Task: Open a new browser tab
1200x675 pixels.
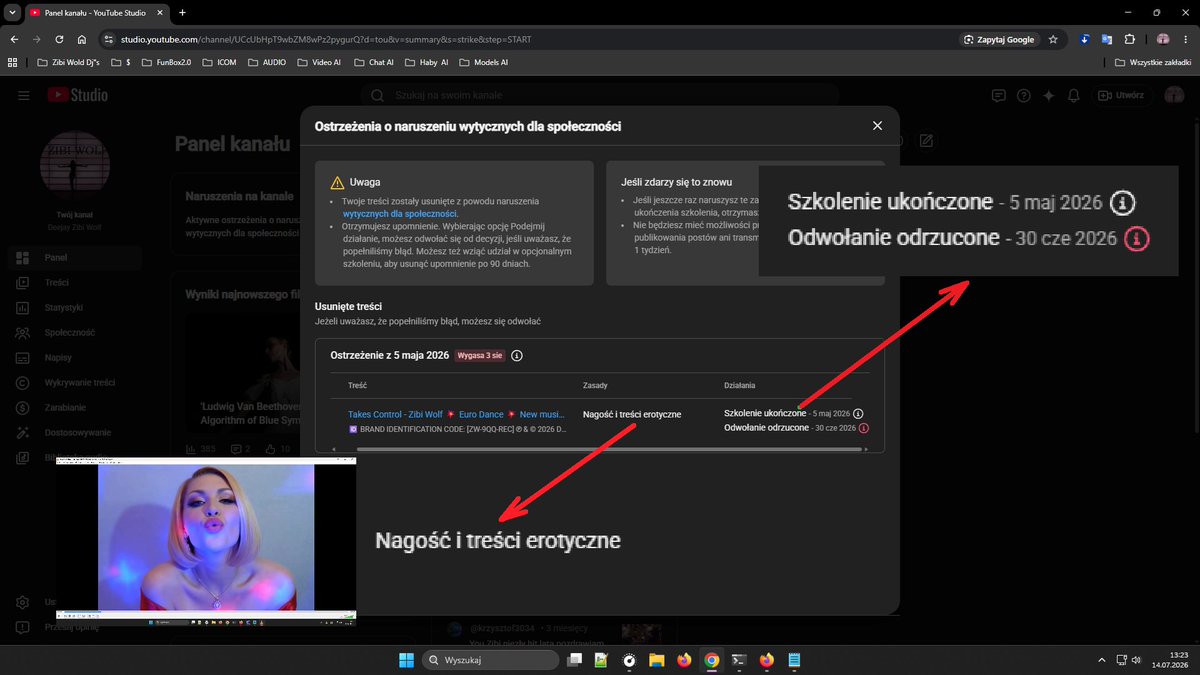Action: pos(182,12)
